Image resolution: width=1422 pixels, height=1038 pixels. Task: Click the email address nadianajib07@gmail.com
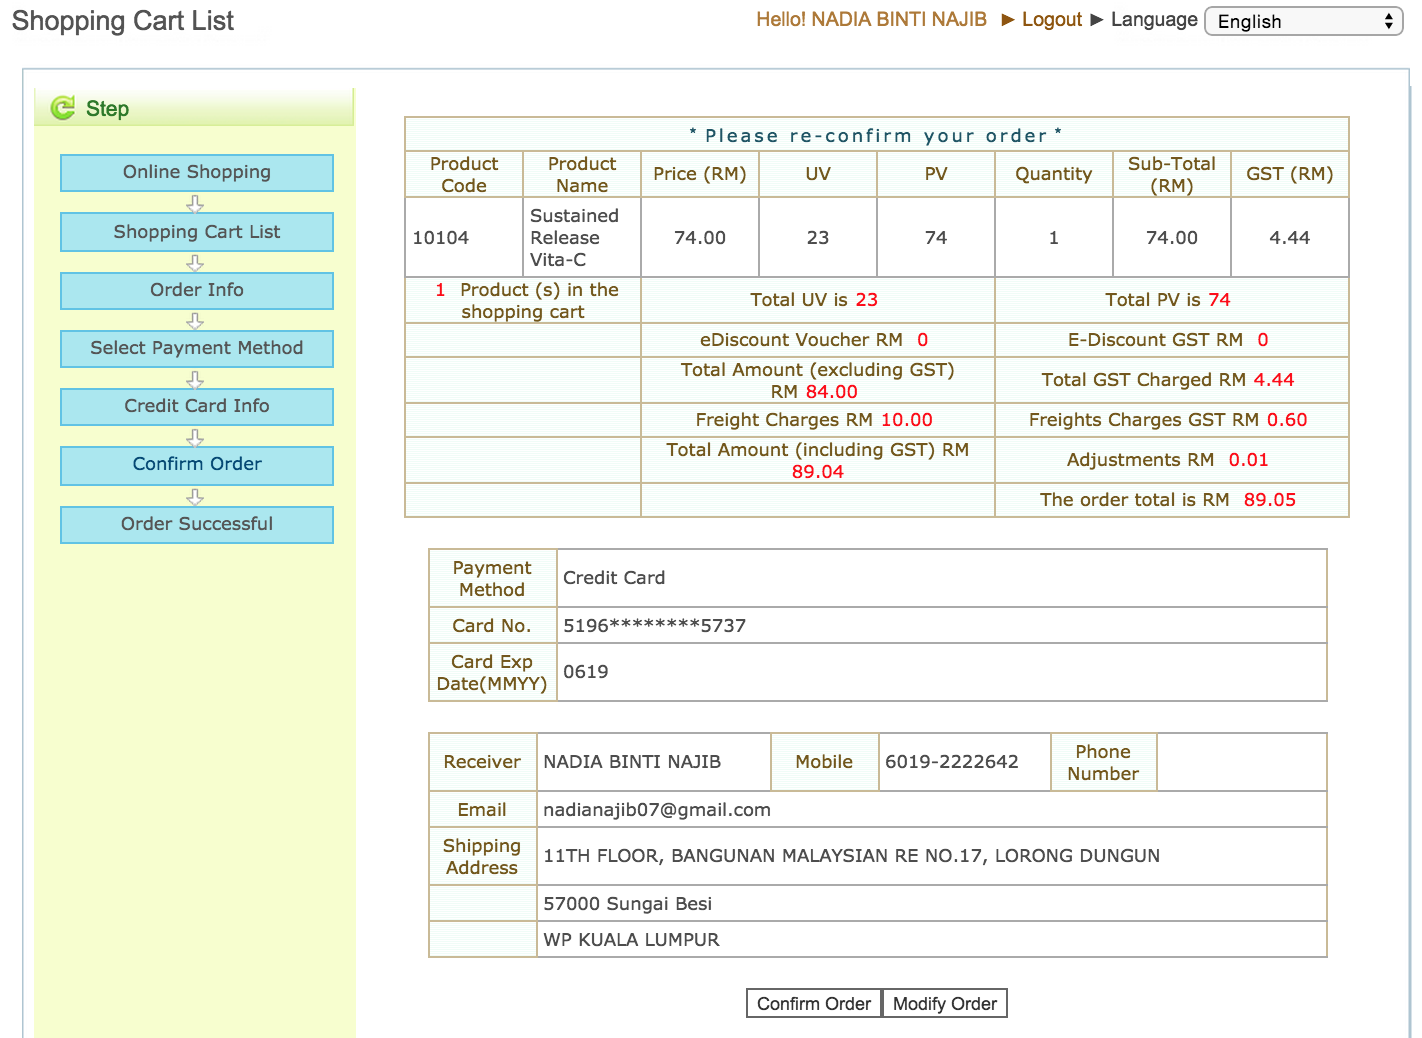coord(657,810)
